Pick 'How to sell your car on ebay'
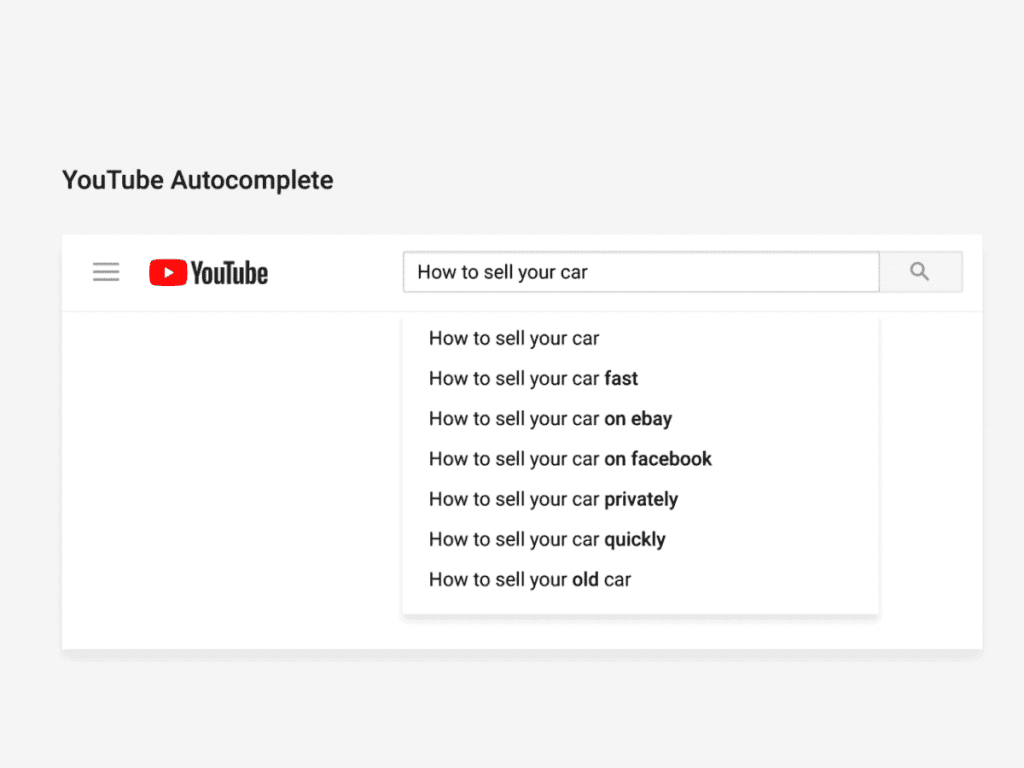 point(549,418)
